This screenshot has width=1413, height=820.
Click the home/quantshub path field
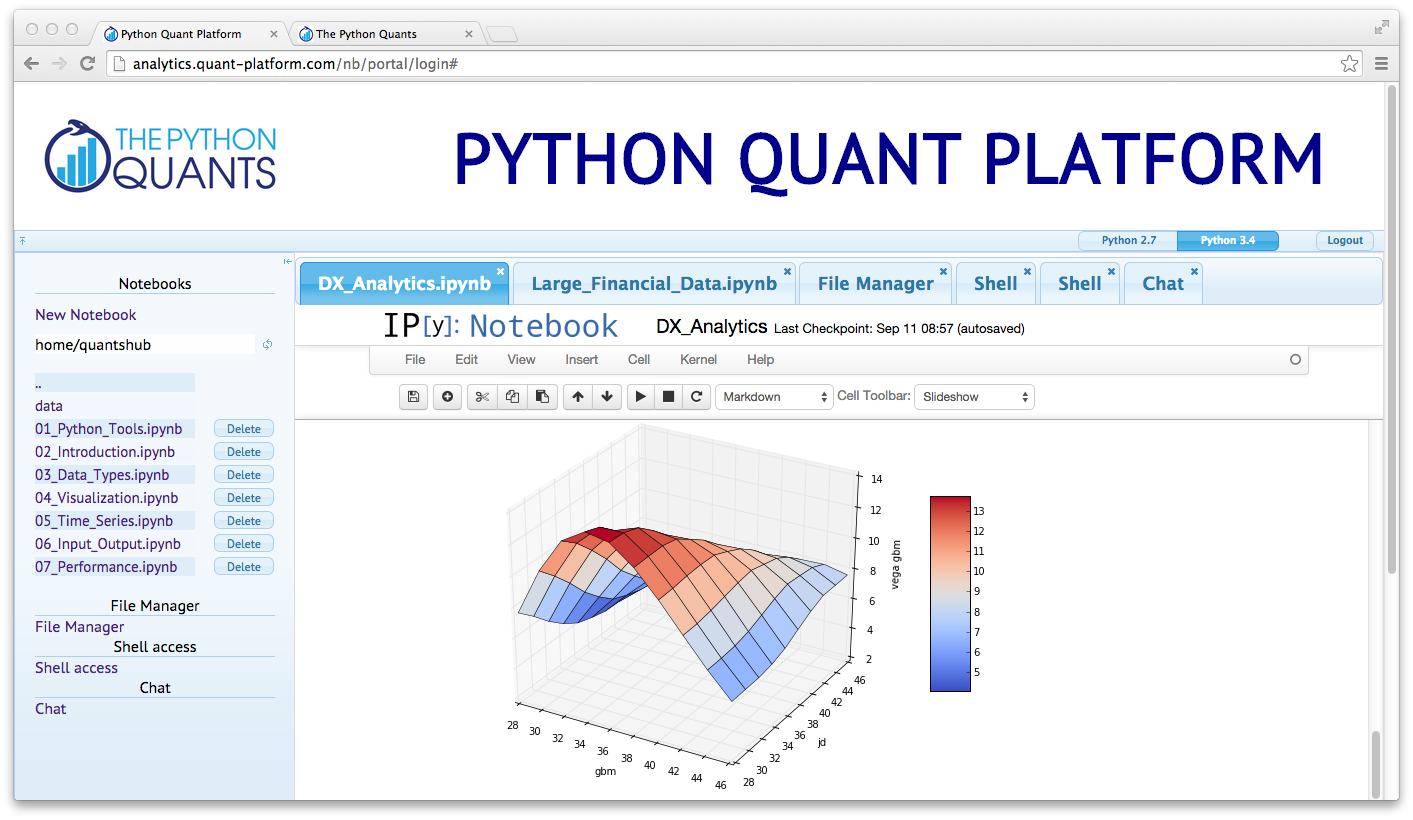click(x=145, y=345)
